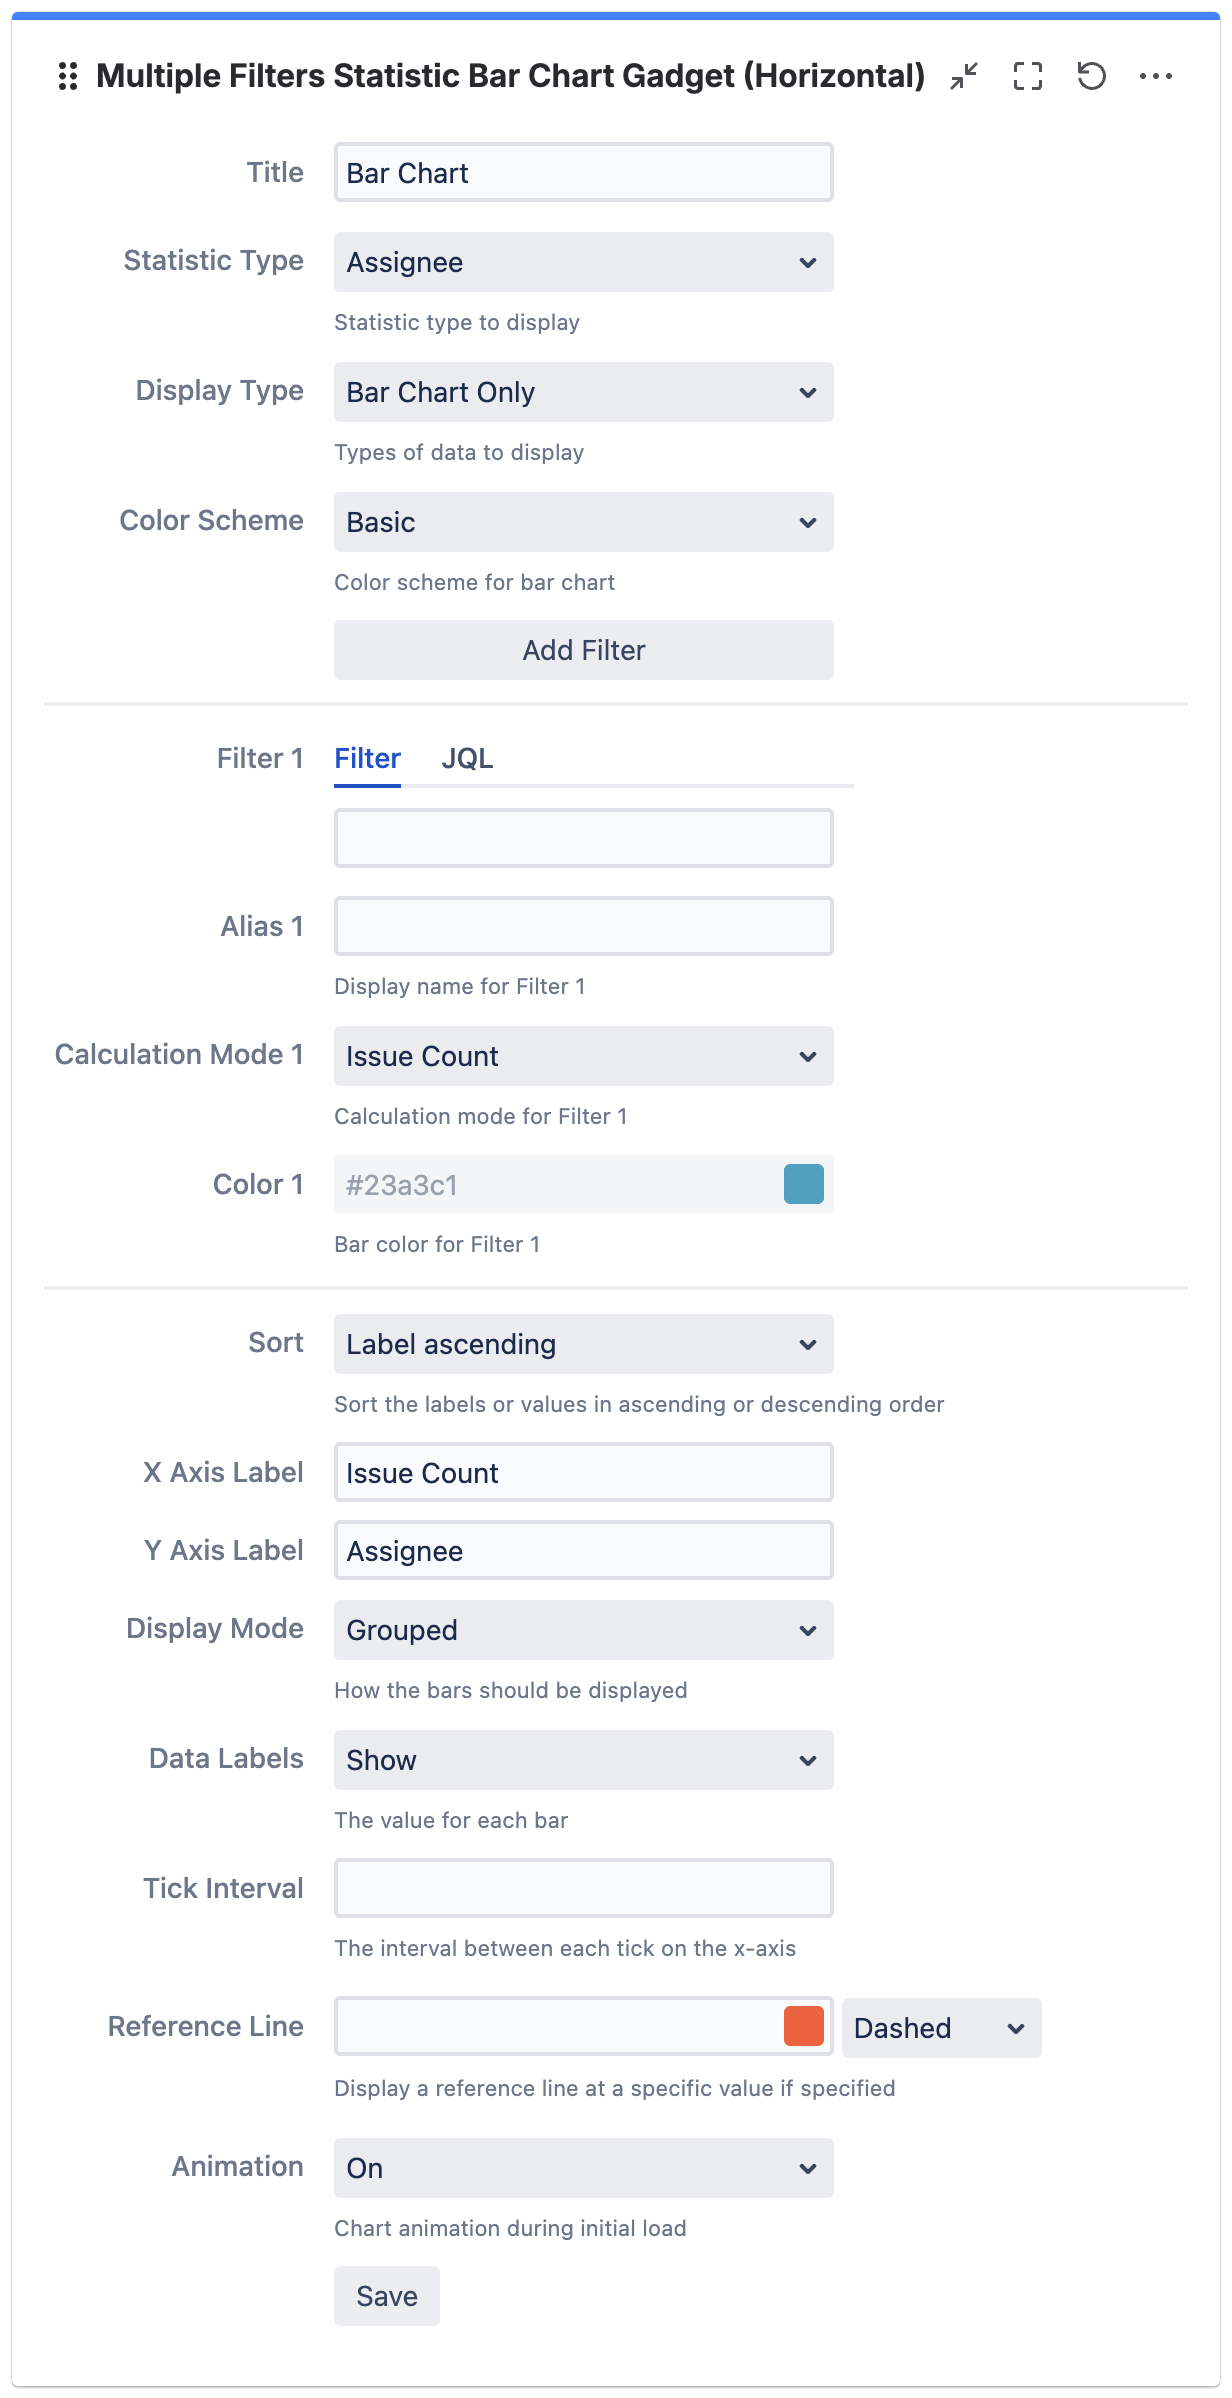Click the Add Filter button
This screenshot has height=2398, width=1232.
pyautogui.click(x=583, y=650)
